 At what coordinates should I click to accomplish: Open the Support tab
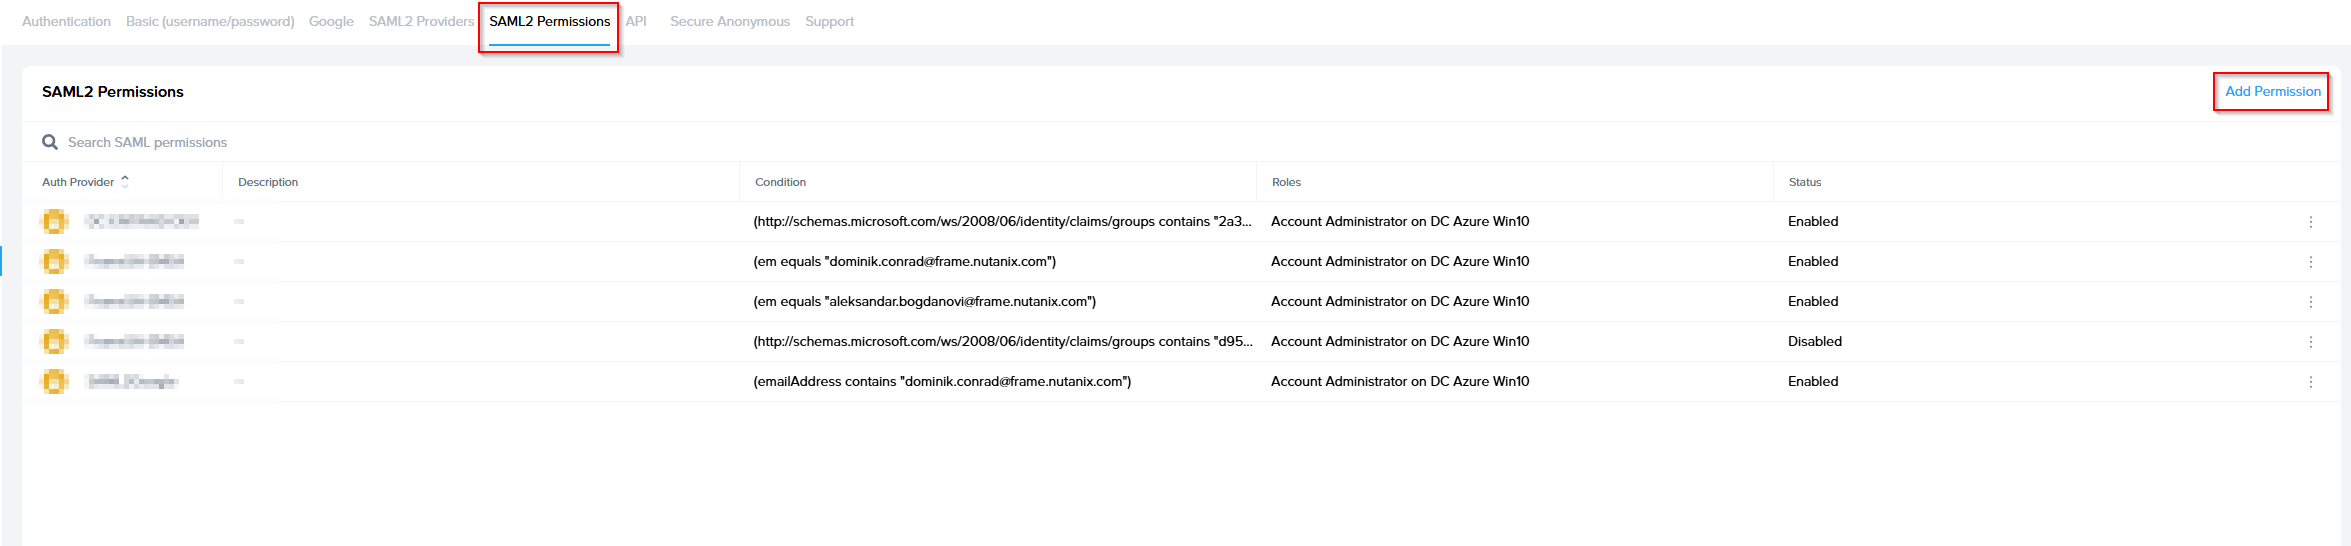click(x=829, y=21)
